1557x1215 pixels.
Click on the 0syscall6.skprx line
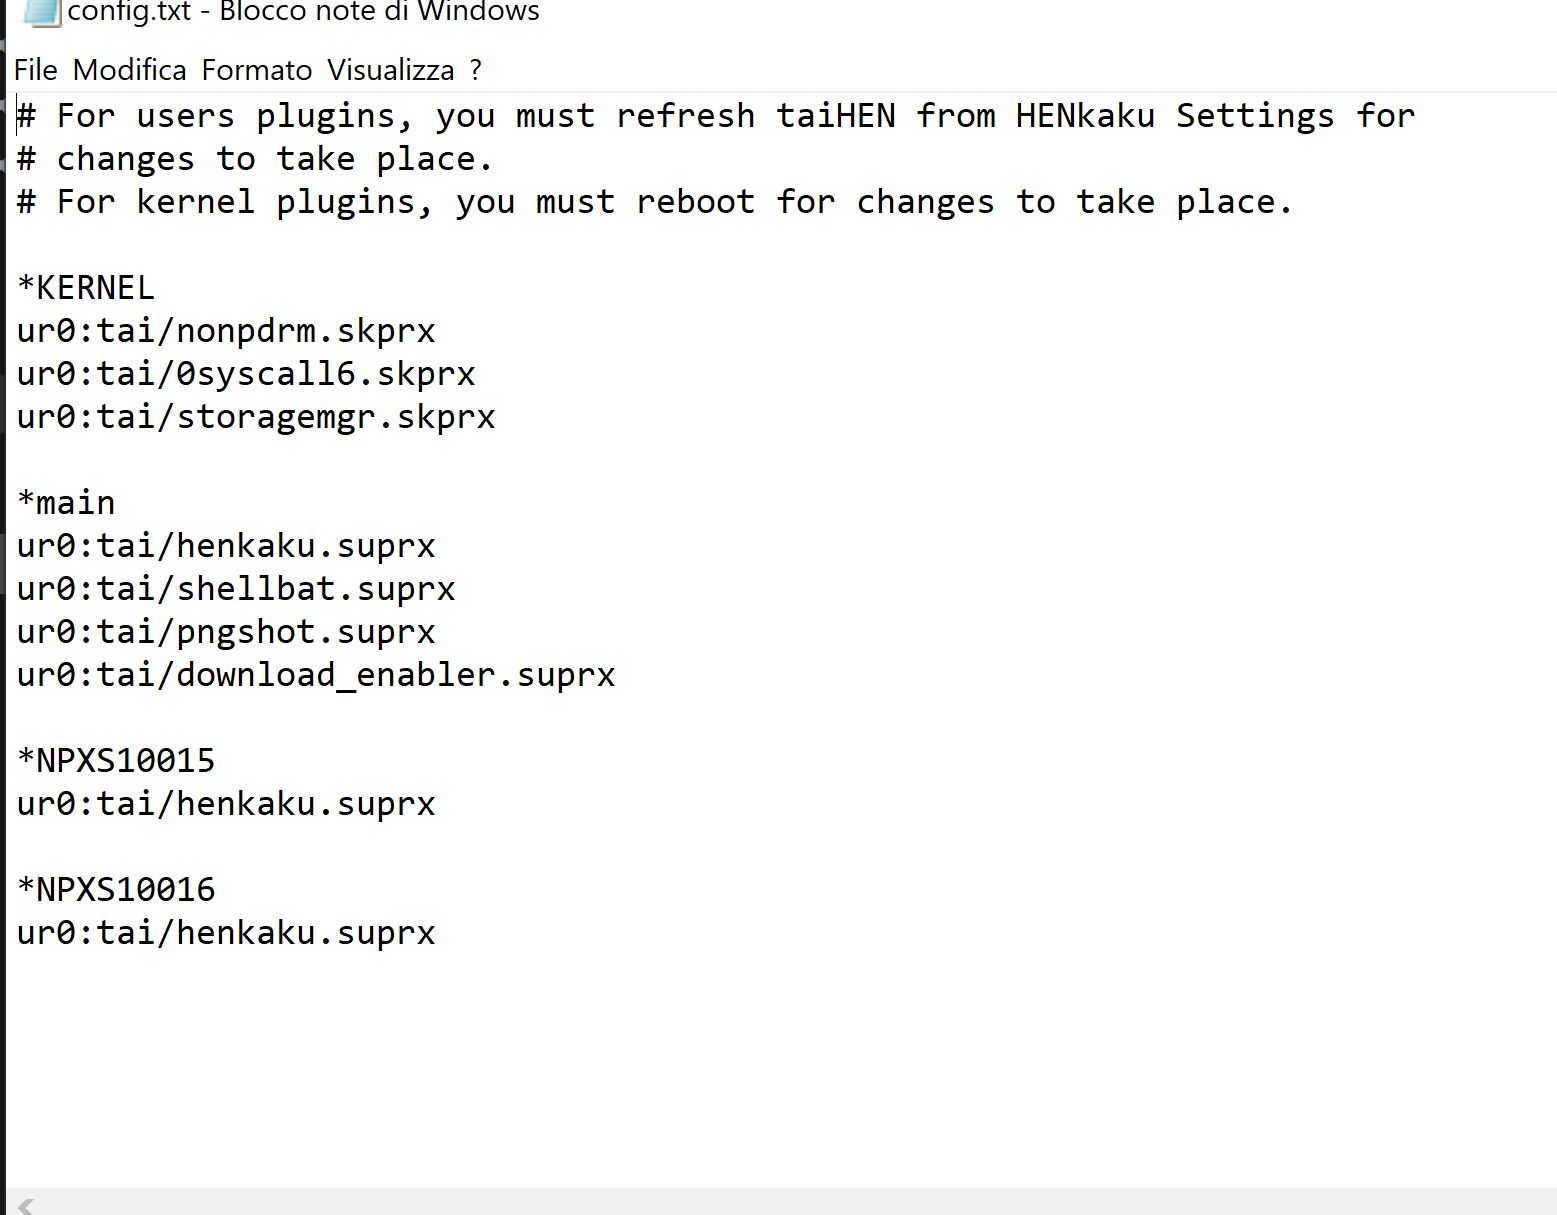(246, 374)
